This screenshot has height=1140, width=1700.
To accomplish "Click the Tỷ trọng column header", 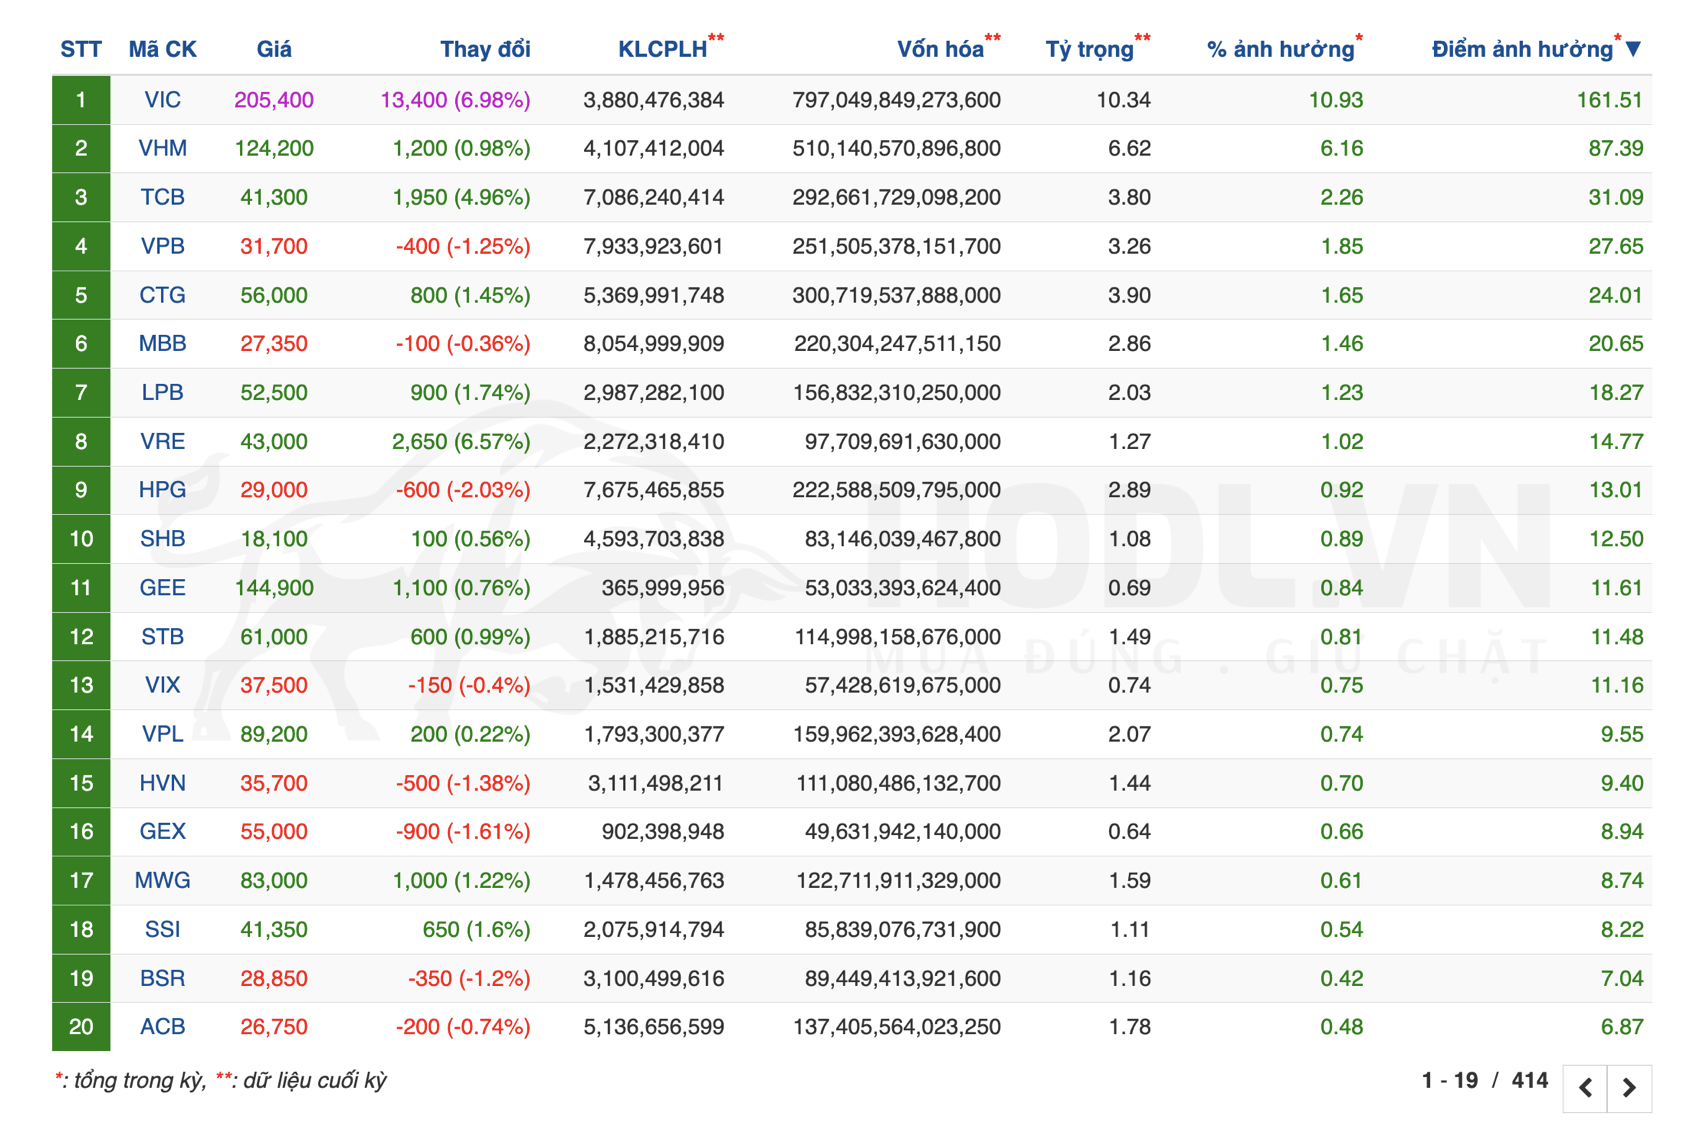I will 1090,49.
